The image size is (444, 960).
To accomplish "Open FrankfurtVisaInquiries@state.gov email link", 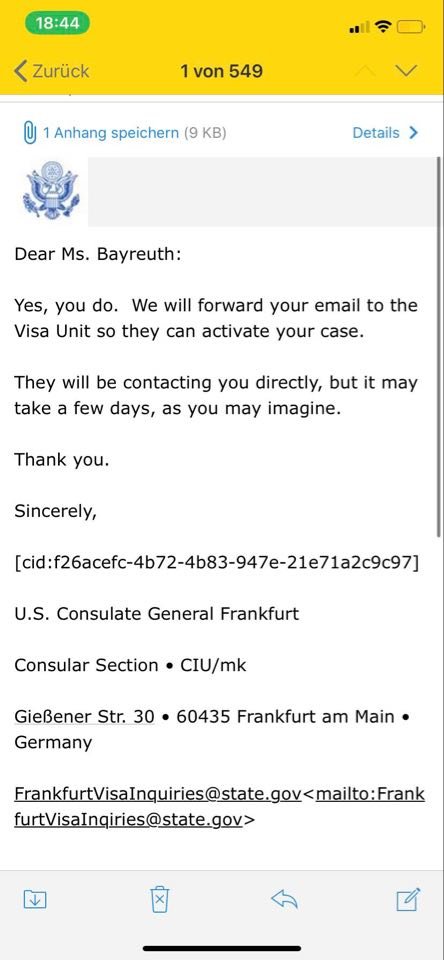I will tap(157, 794).
